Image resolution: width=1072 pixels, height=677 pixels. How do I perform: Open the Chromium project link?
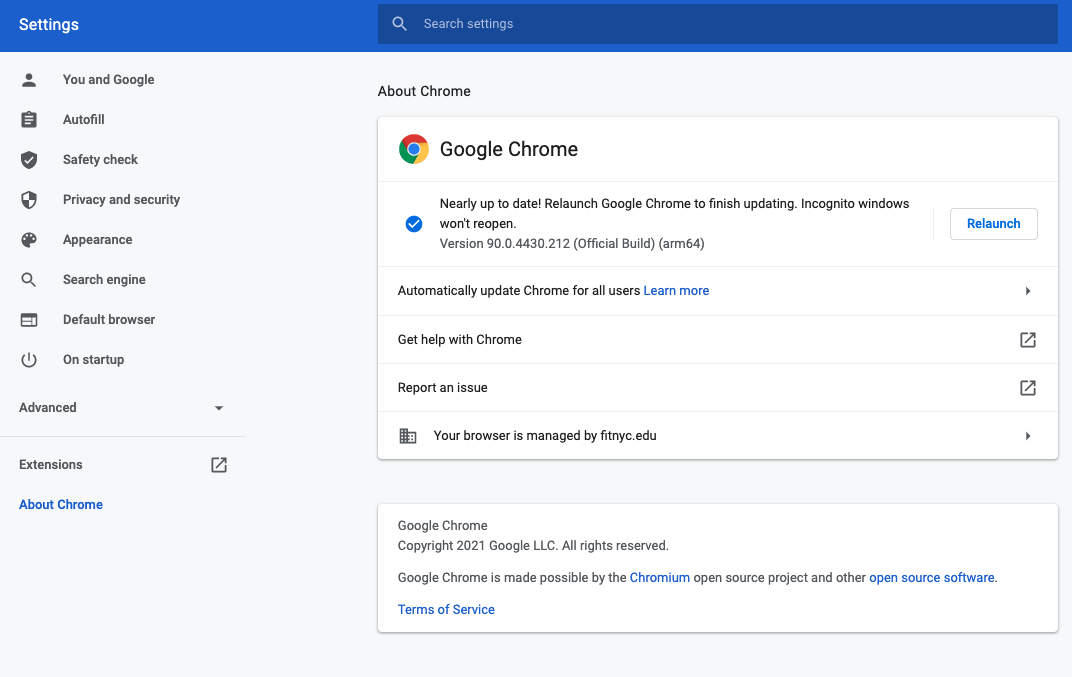(x=659, y=578)
